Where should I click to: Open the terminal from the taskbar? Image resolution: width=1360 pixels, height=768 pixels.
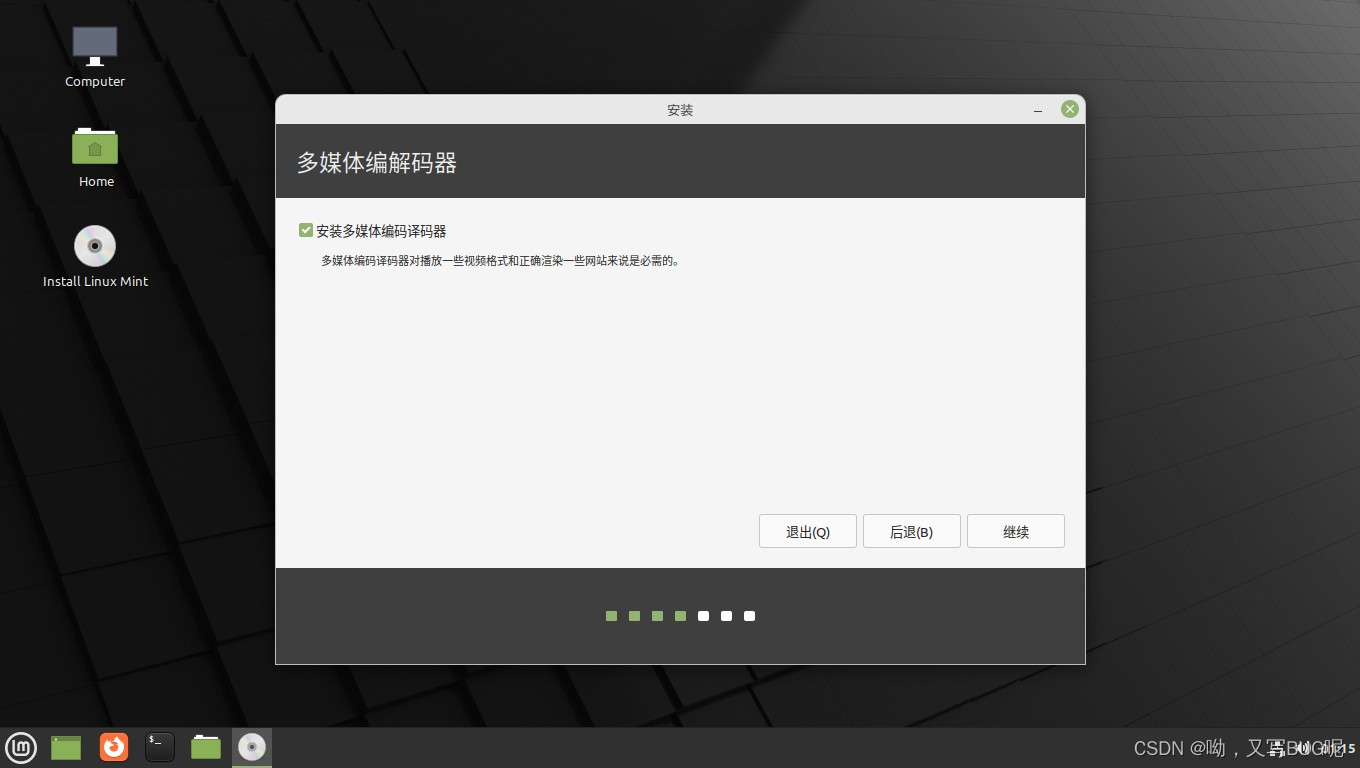(160, 747)
